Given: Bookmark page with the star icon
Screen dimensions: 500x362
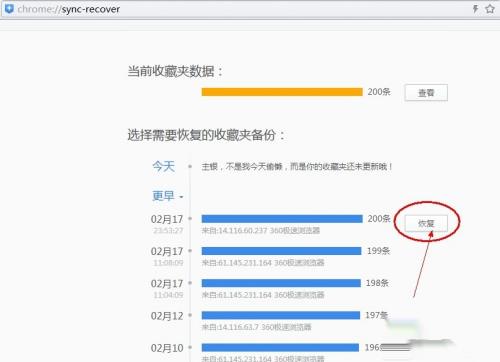Looking at the screenshot, I should 490,9.
